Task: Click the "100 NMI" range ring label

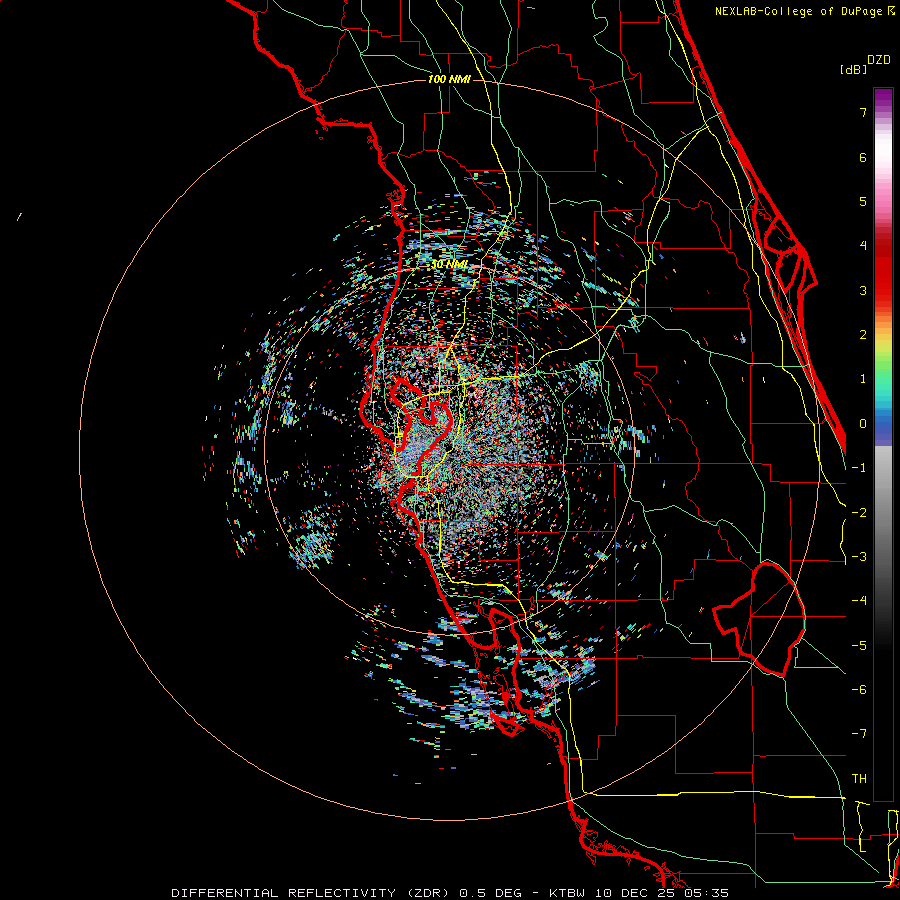Action: [449, 79]
